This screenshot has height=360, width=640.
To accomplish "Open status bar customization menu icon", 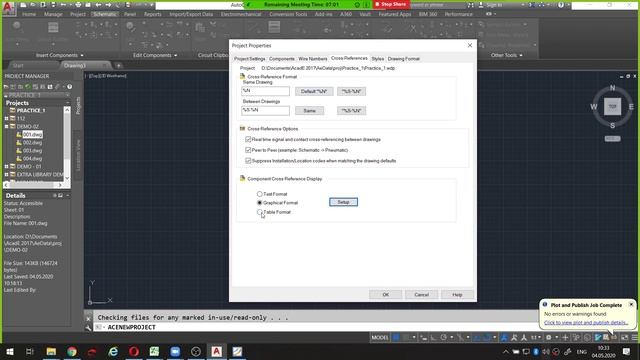I will coord(635,338).
